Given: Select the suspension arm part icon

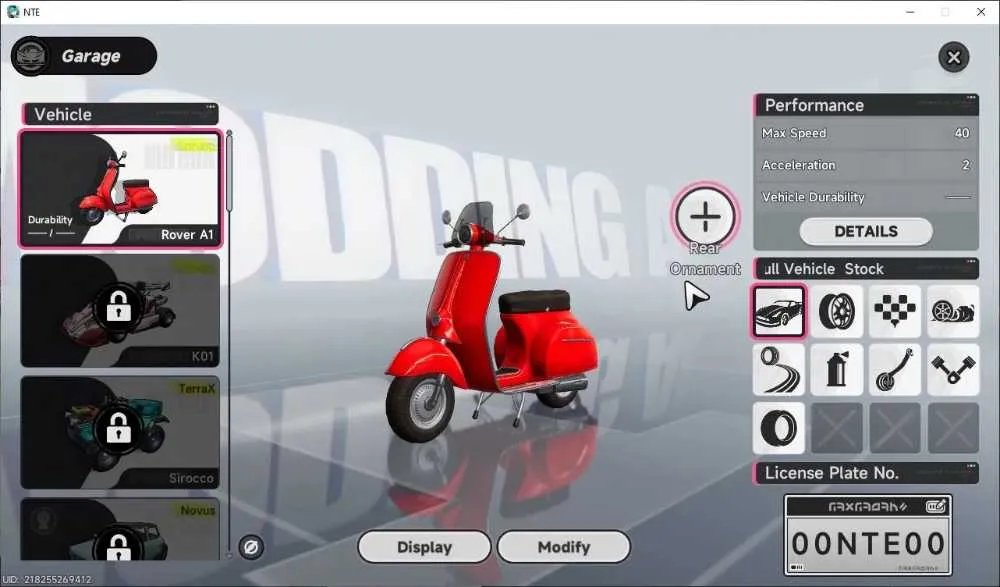Looking at the screenshot, I should pyautogui.click(x=894, y=370).
